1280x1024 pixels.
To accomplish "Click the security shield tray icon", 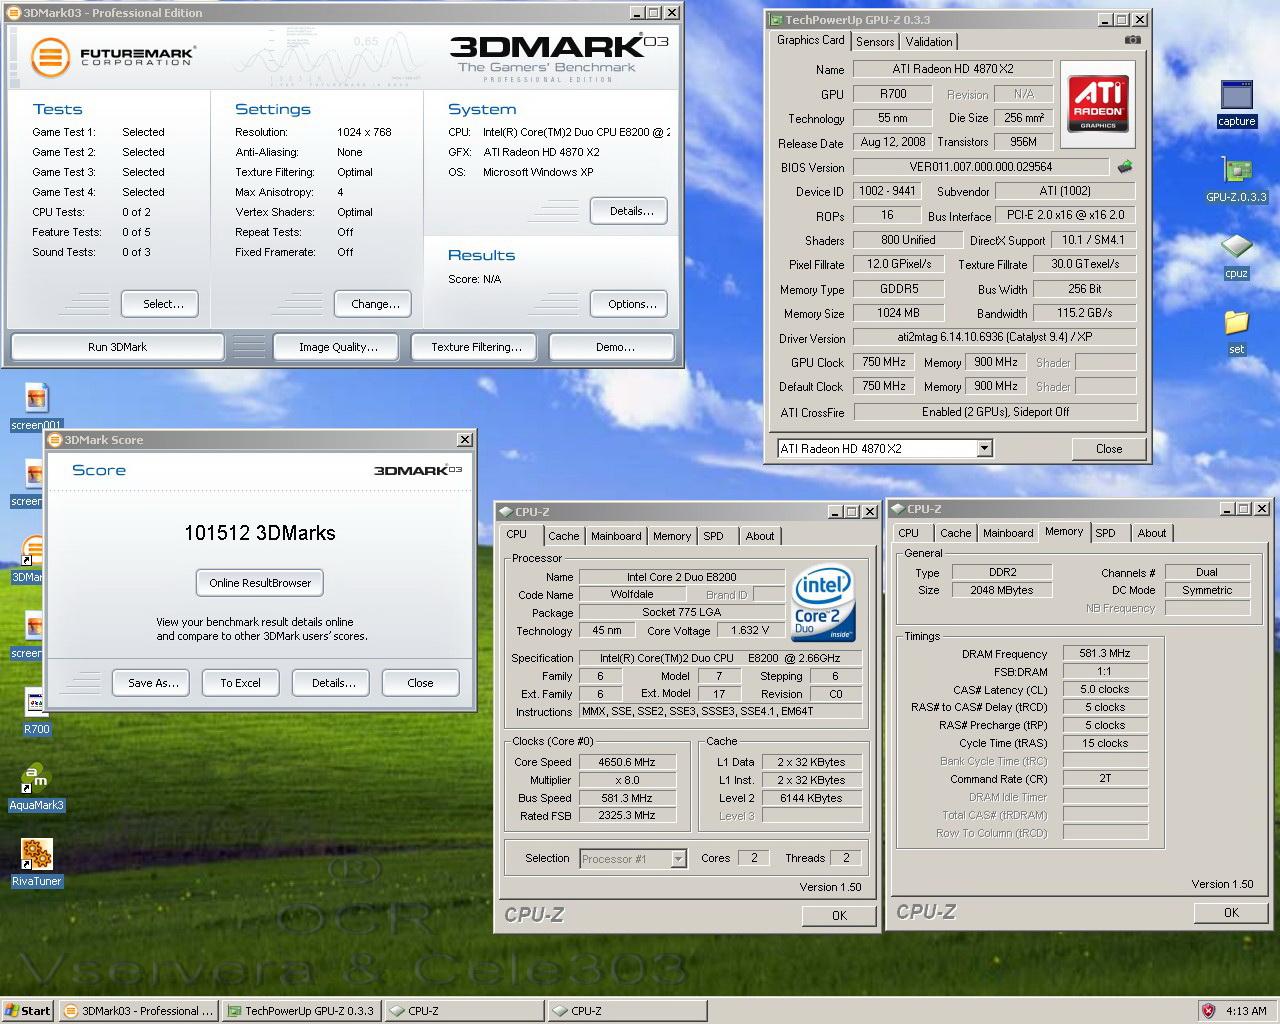I will [x=1208, y=1011].
